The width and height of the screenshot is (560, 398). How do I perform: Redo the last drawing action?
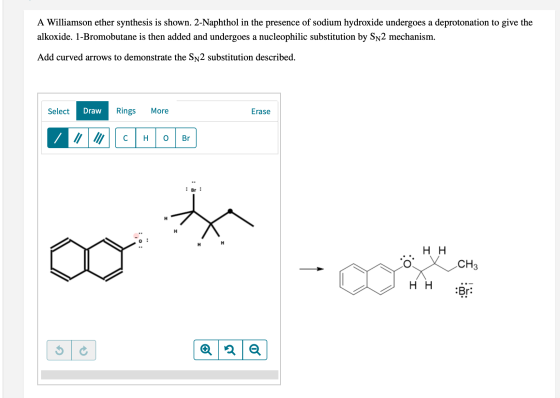[x=84, y=350]
